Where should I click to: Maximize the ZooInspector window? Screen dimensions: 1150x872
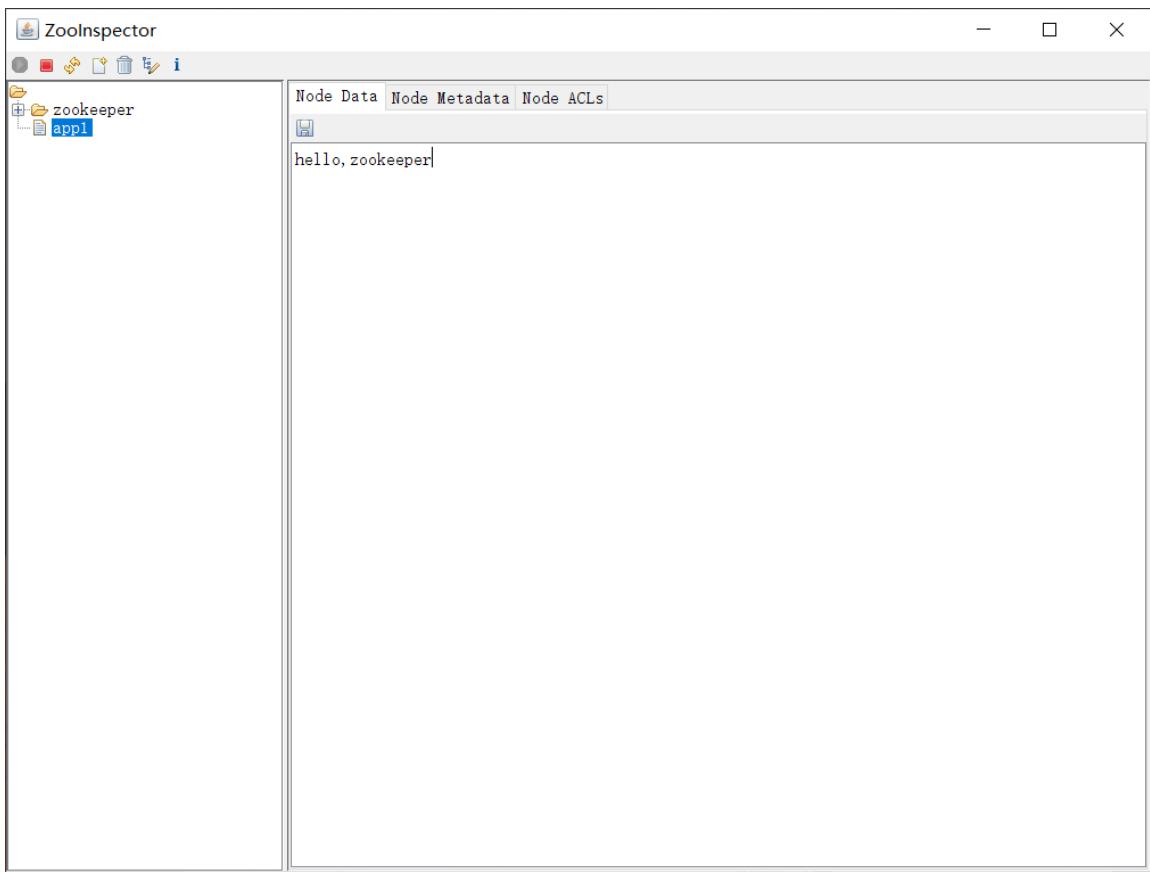(x=1050, y=29)
